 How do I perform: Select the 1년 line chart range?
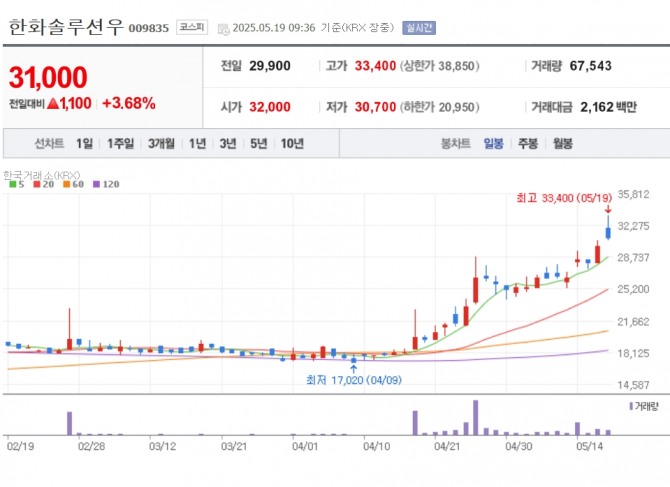(x=197, y=144)
